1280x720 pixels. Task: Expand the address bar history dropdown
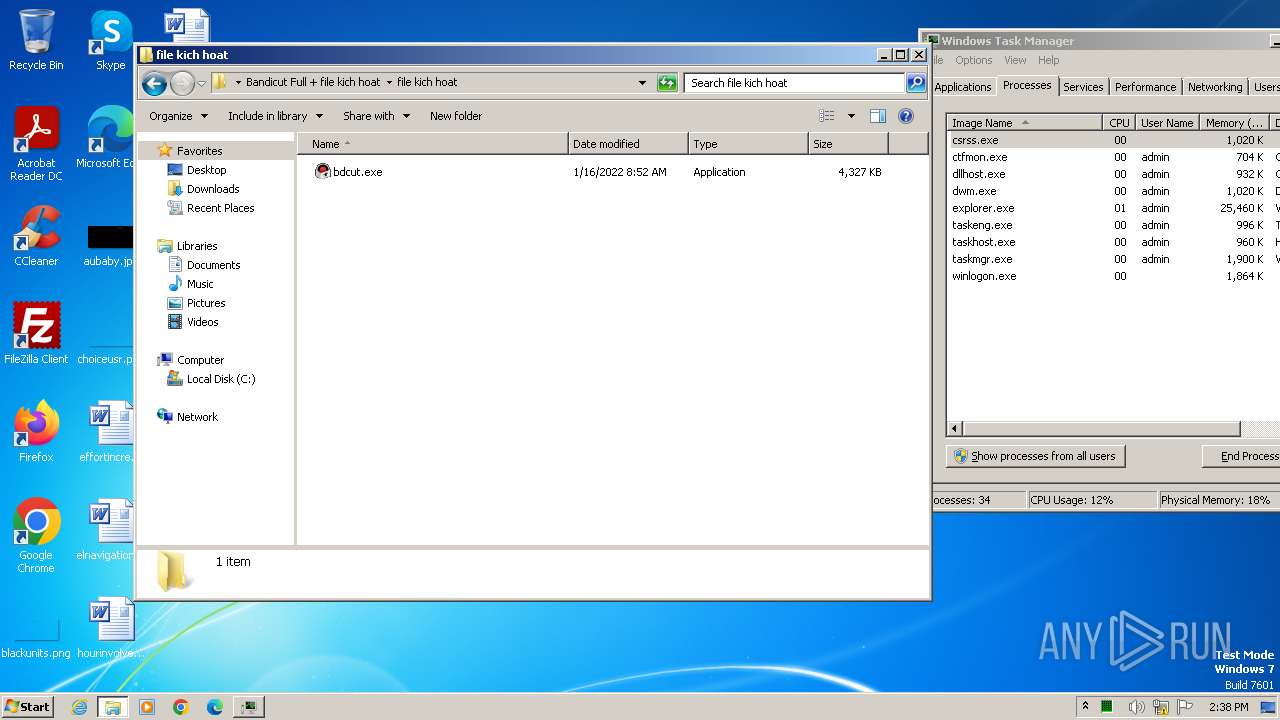(642, 83)
